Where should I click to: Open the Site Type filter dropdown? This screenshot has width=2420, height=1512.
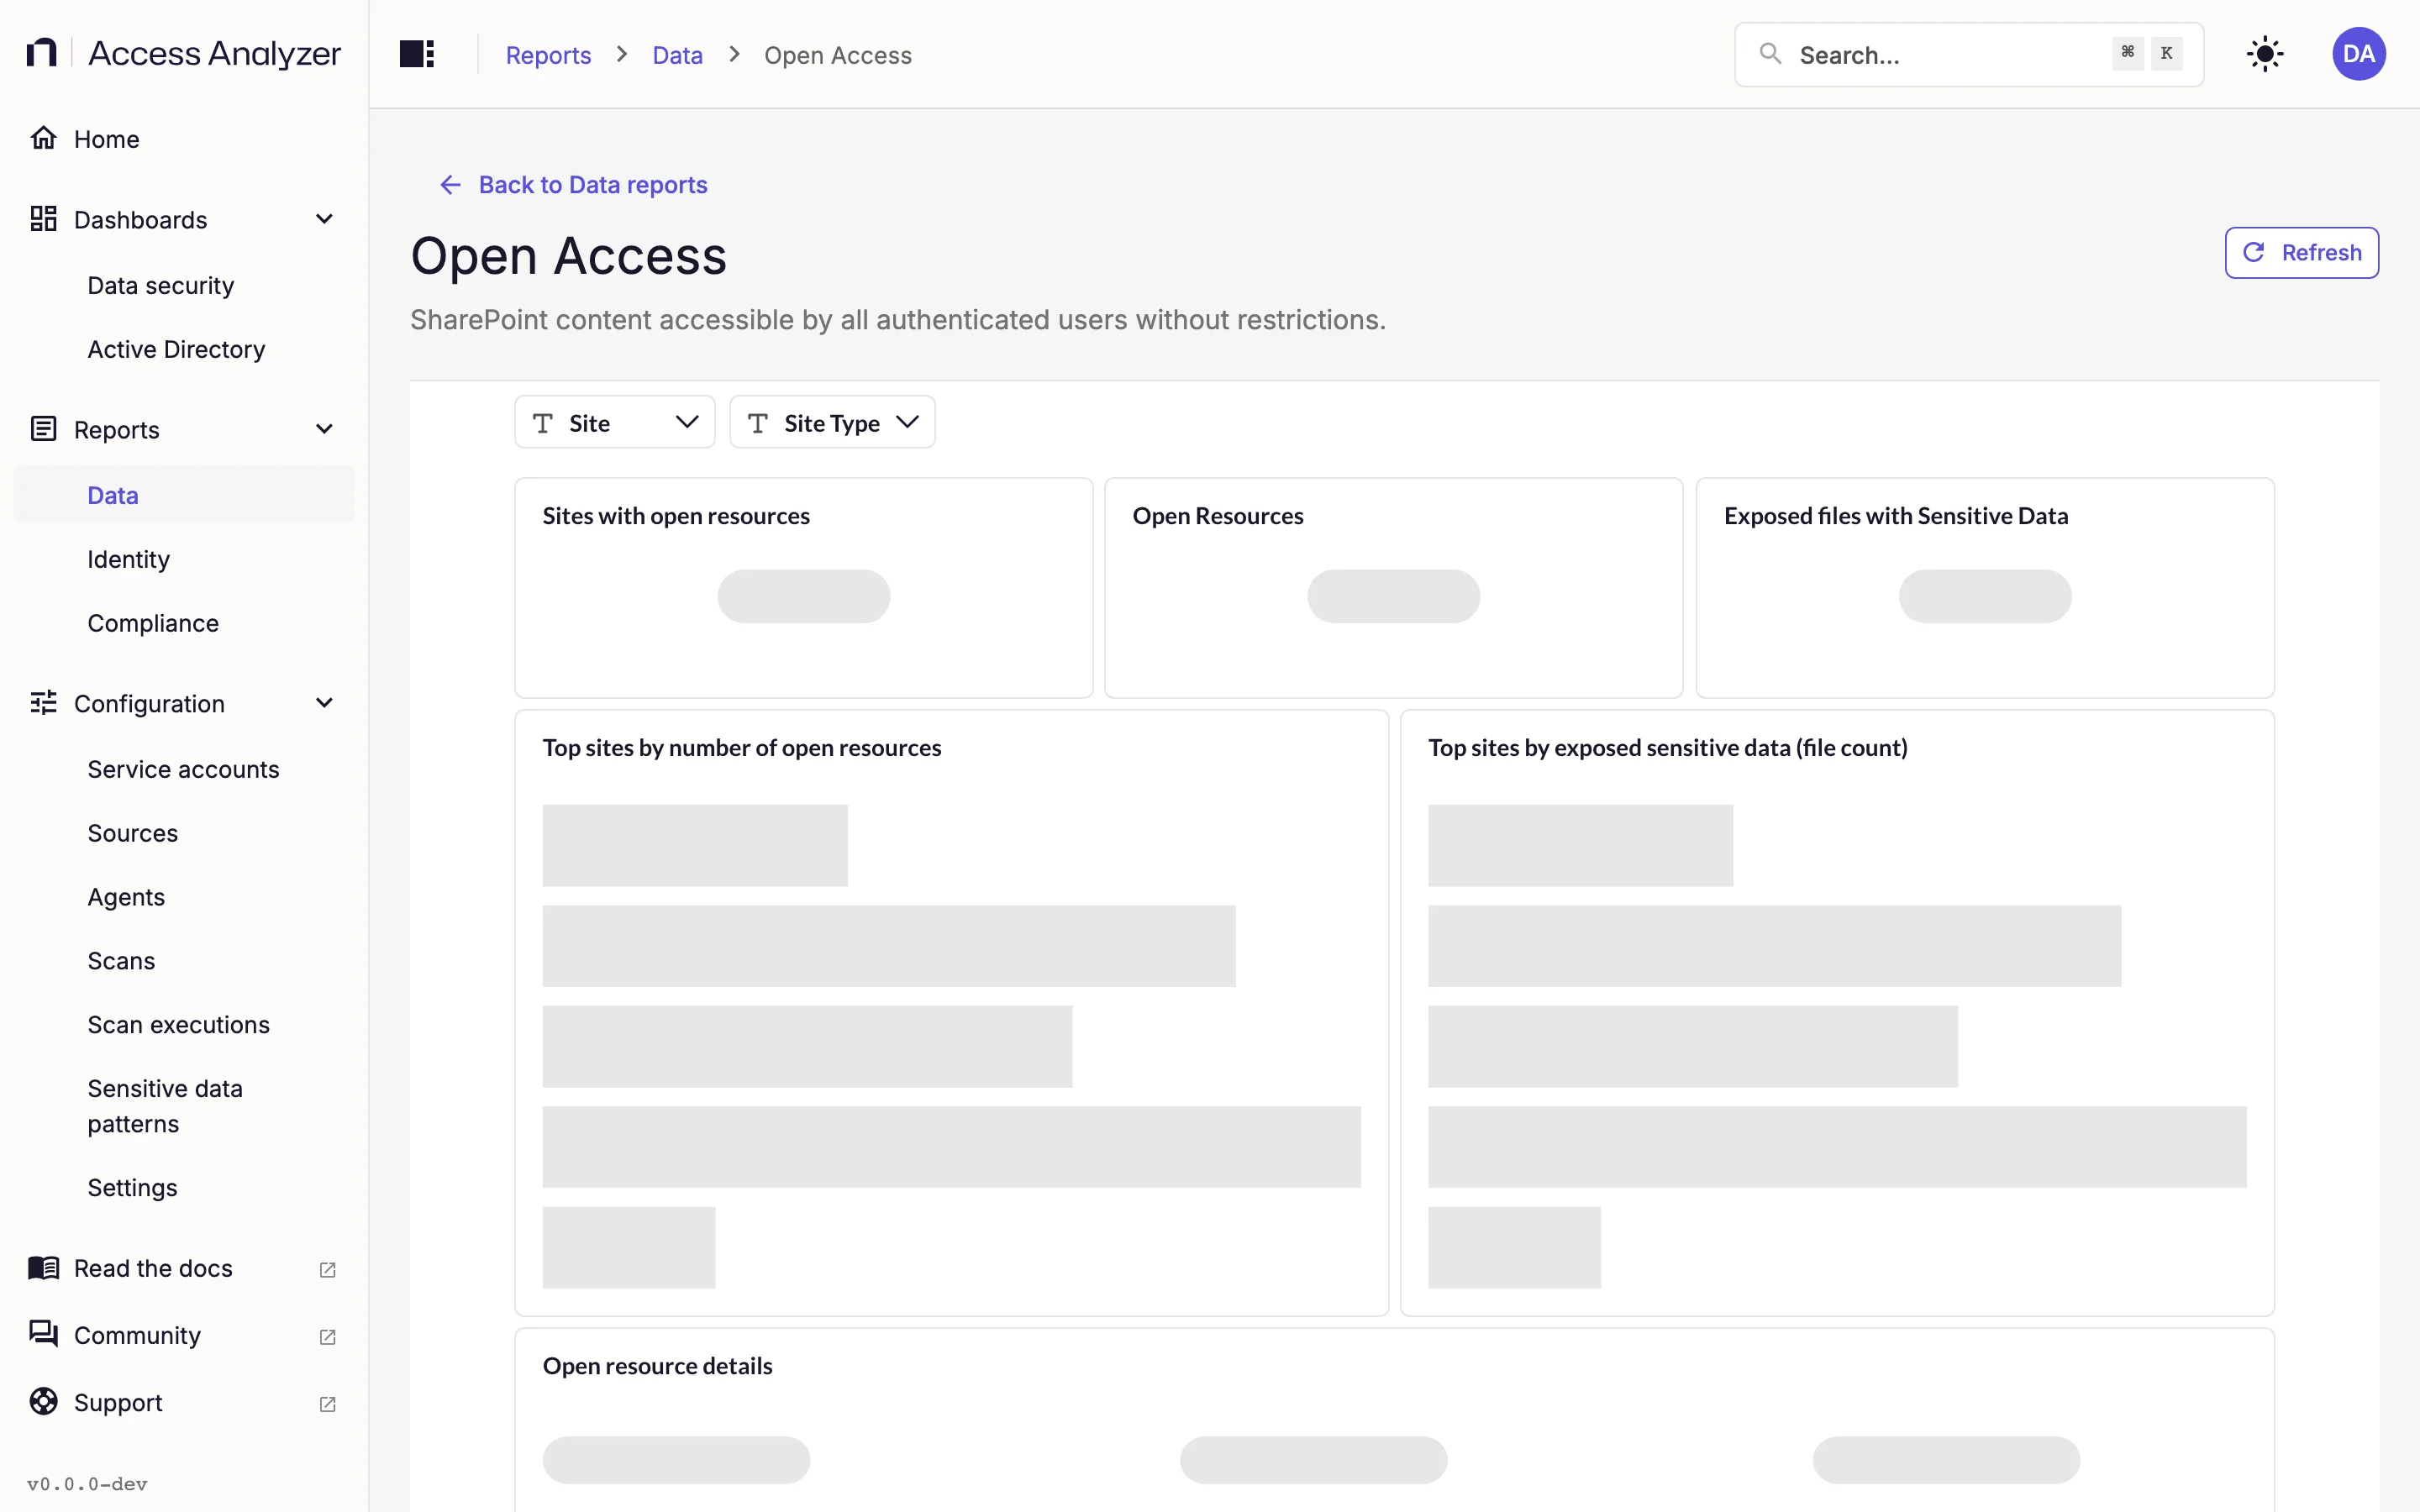(832, 422)
